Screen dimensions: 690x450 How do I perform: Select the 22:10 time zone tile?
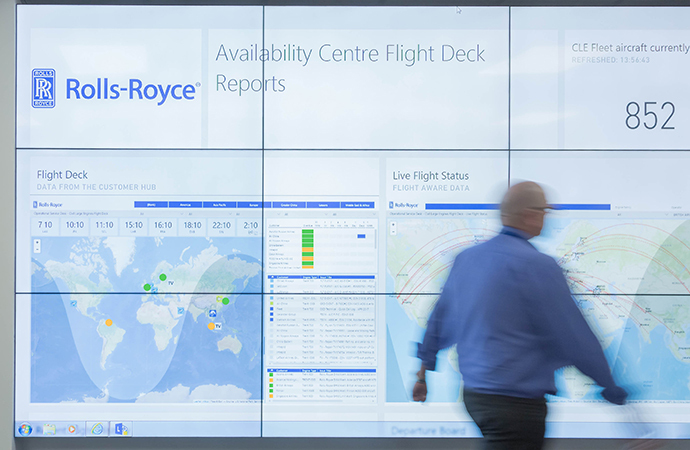tap(221, 227)
